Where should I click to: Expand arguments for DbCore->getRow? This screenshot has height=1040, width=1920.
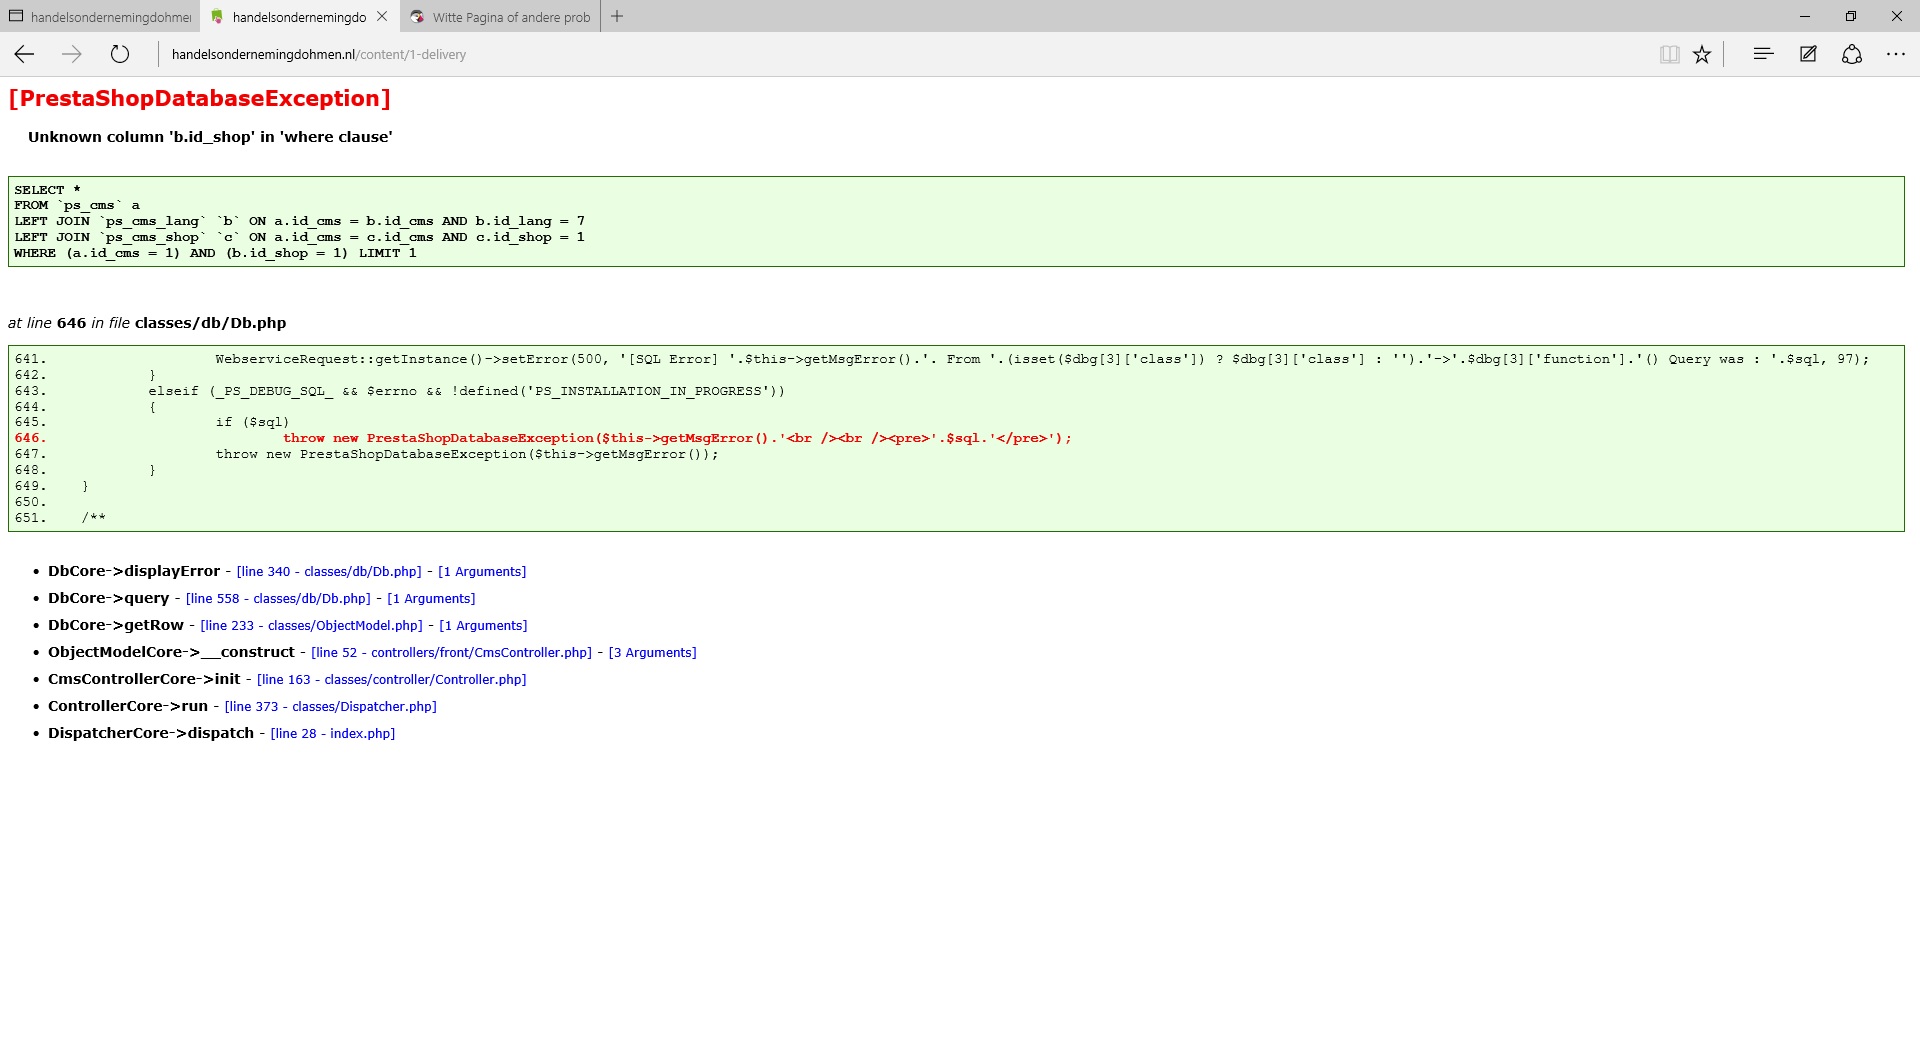[483, 626]
